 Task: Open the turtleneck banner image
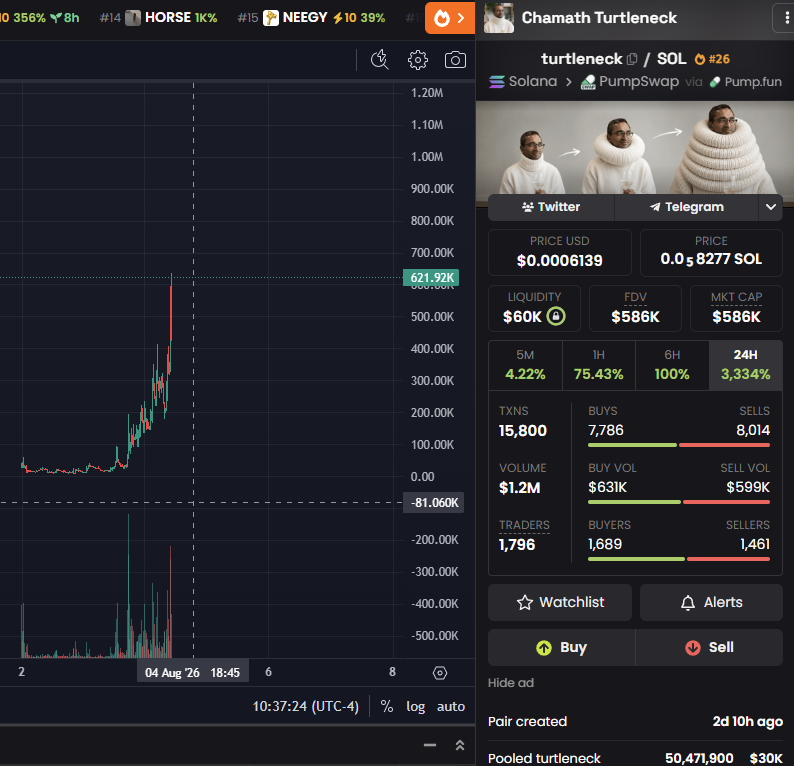click(635, 147)
